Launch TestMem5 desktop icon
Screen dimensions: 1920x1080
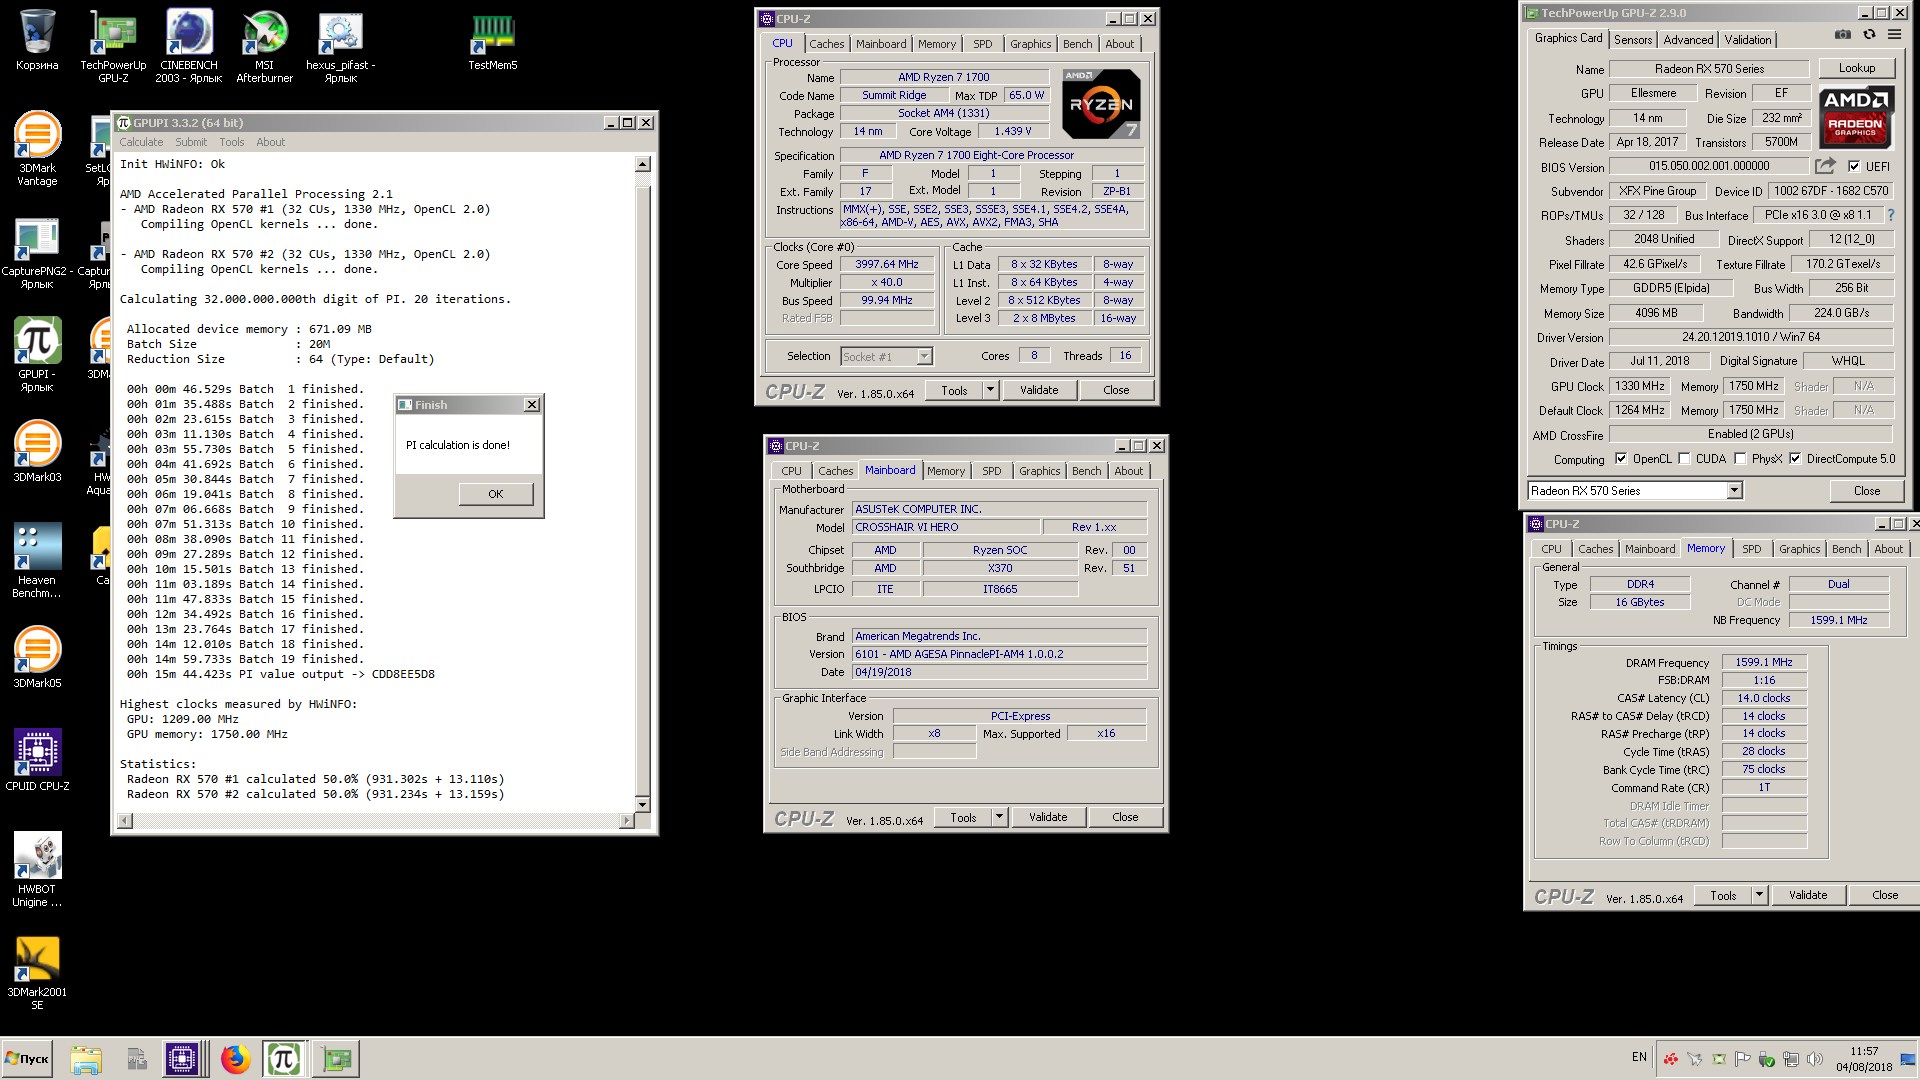point(493,41)
